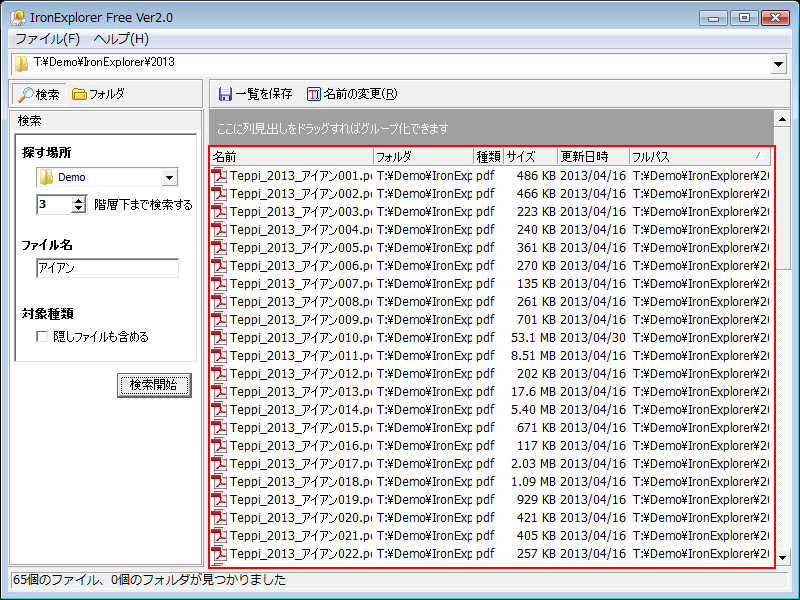Open the Demo search location dropdown
The image size is (800, 600).
coord(169,178)
